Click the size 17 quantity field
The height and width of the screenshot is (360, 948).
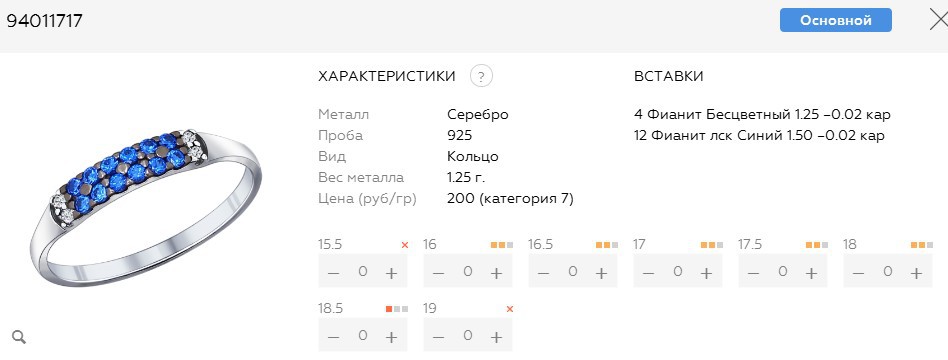pyautogui.click(x=678, y=271)
